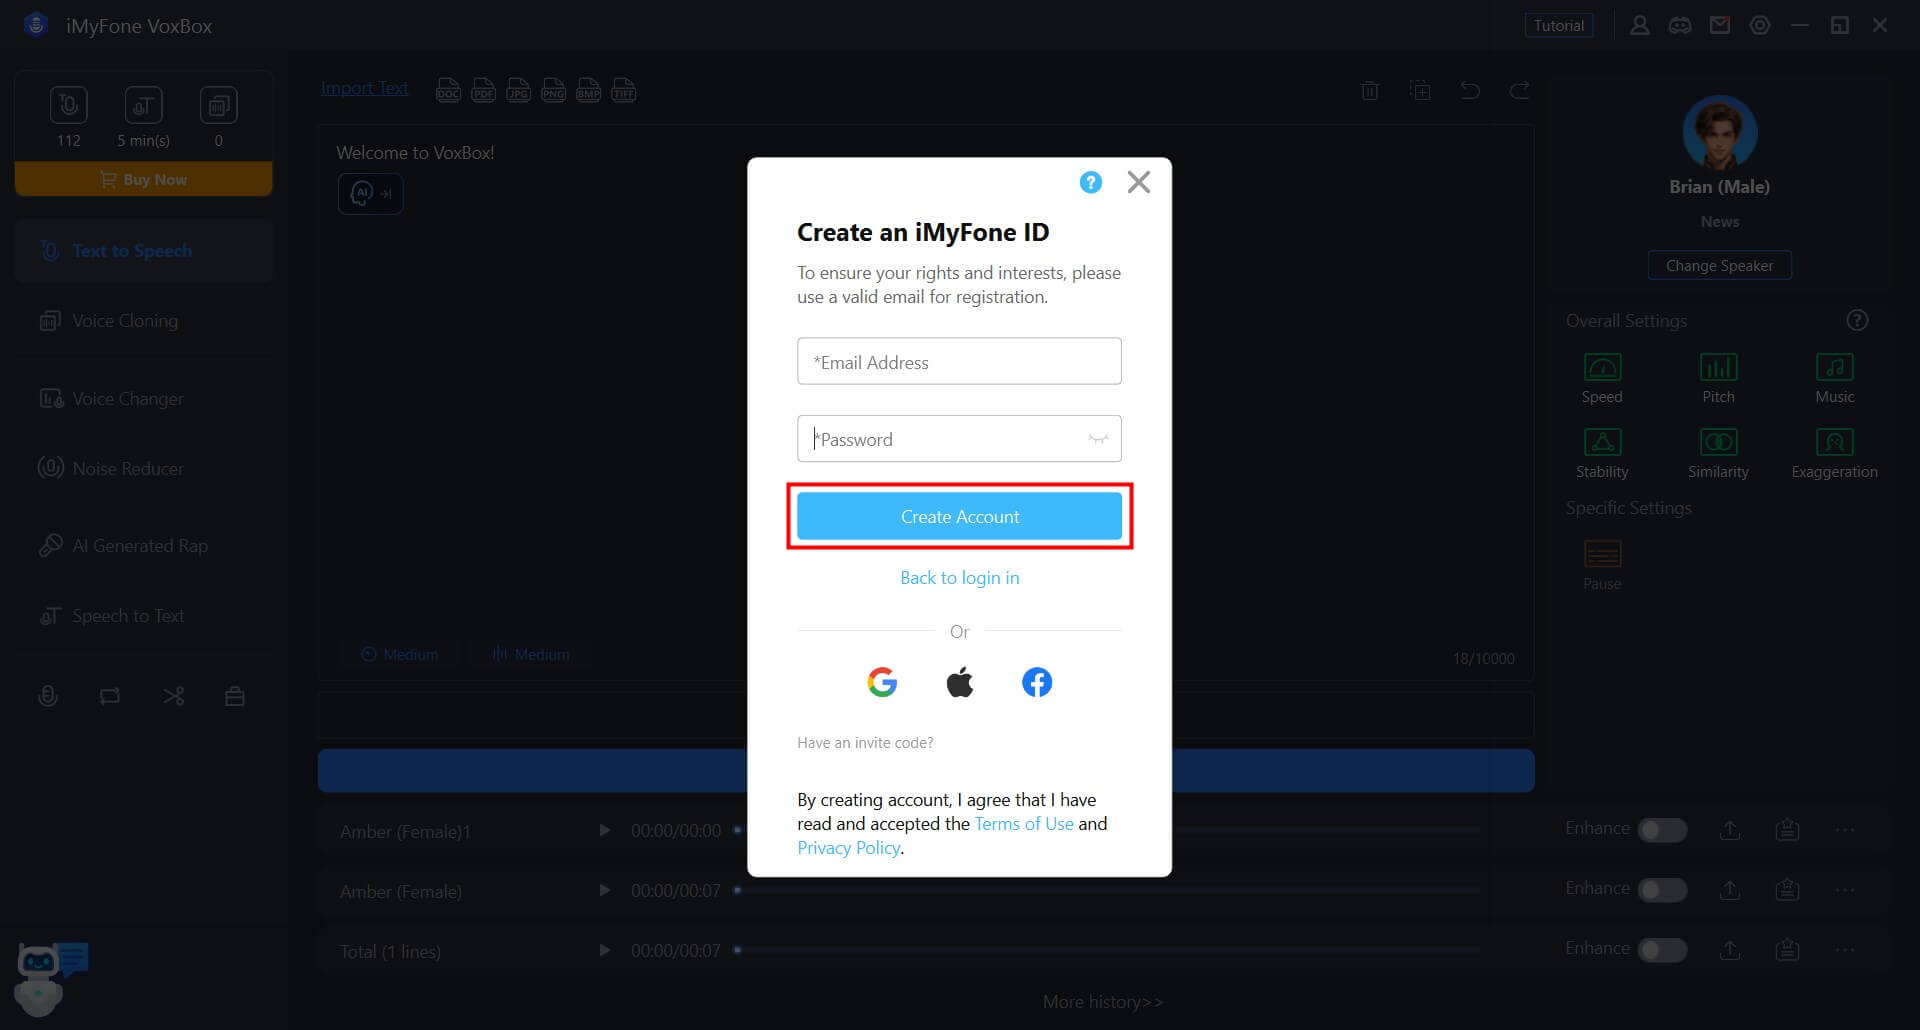Close the Create an iMyFone ID dialog
This screenshot has height=1030, width=1920.
click(x=1138, y=182)
